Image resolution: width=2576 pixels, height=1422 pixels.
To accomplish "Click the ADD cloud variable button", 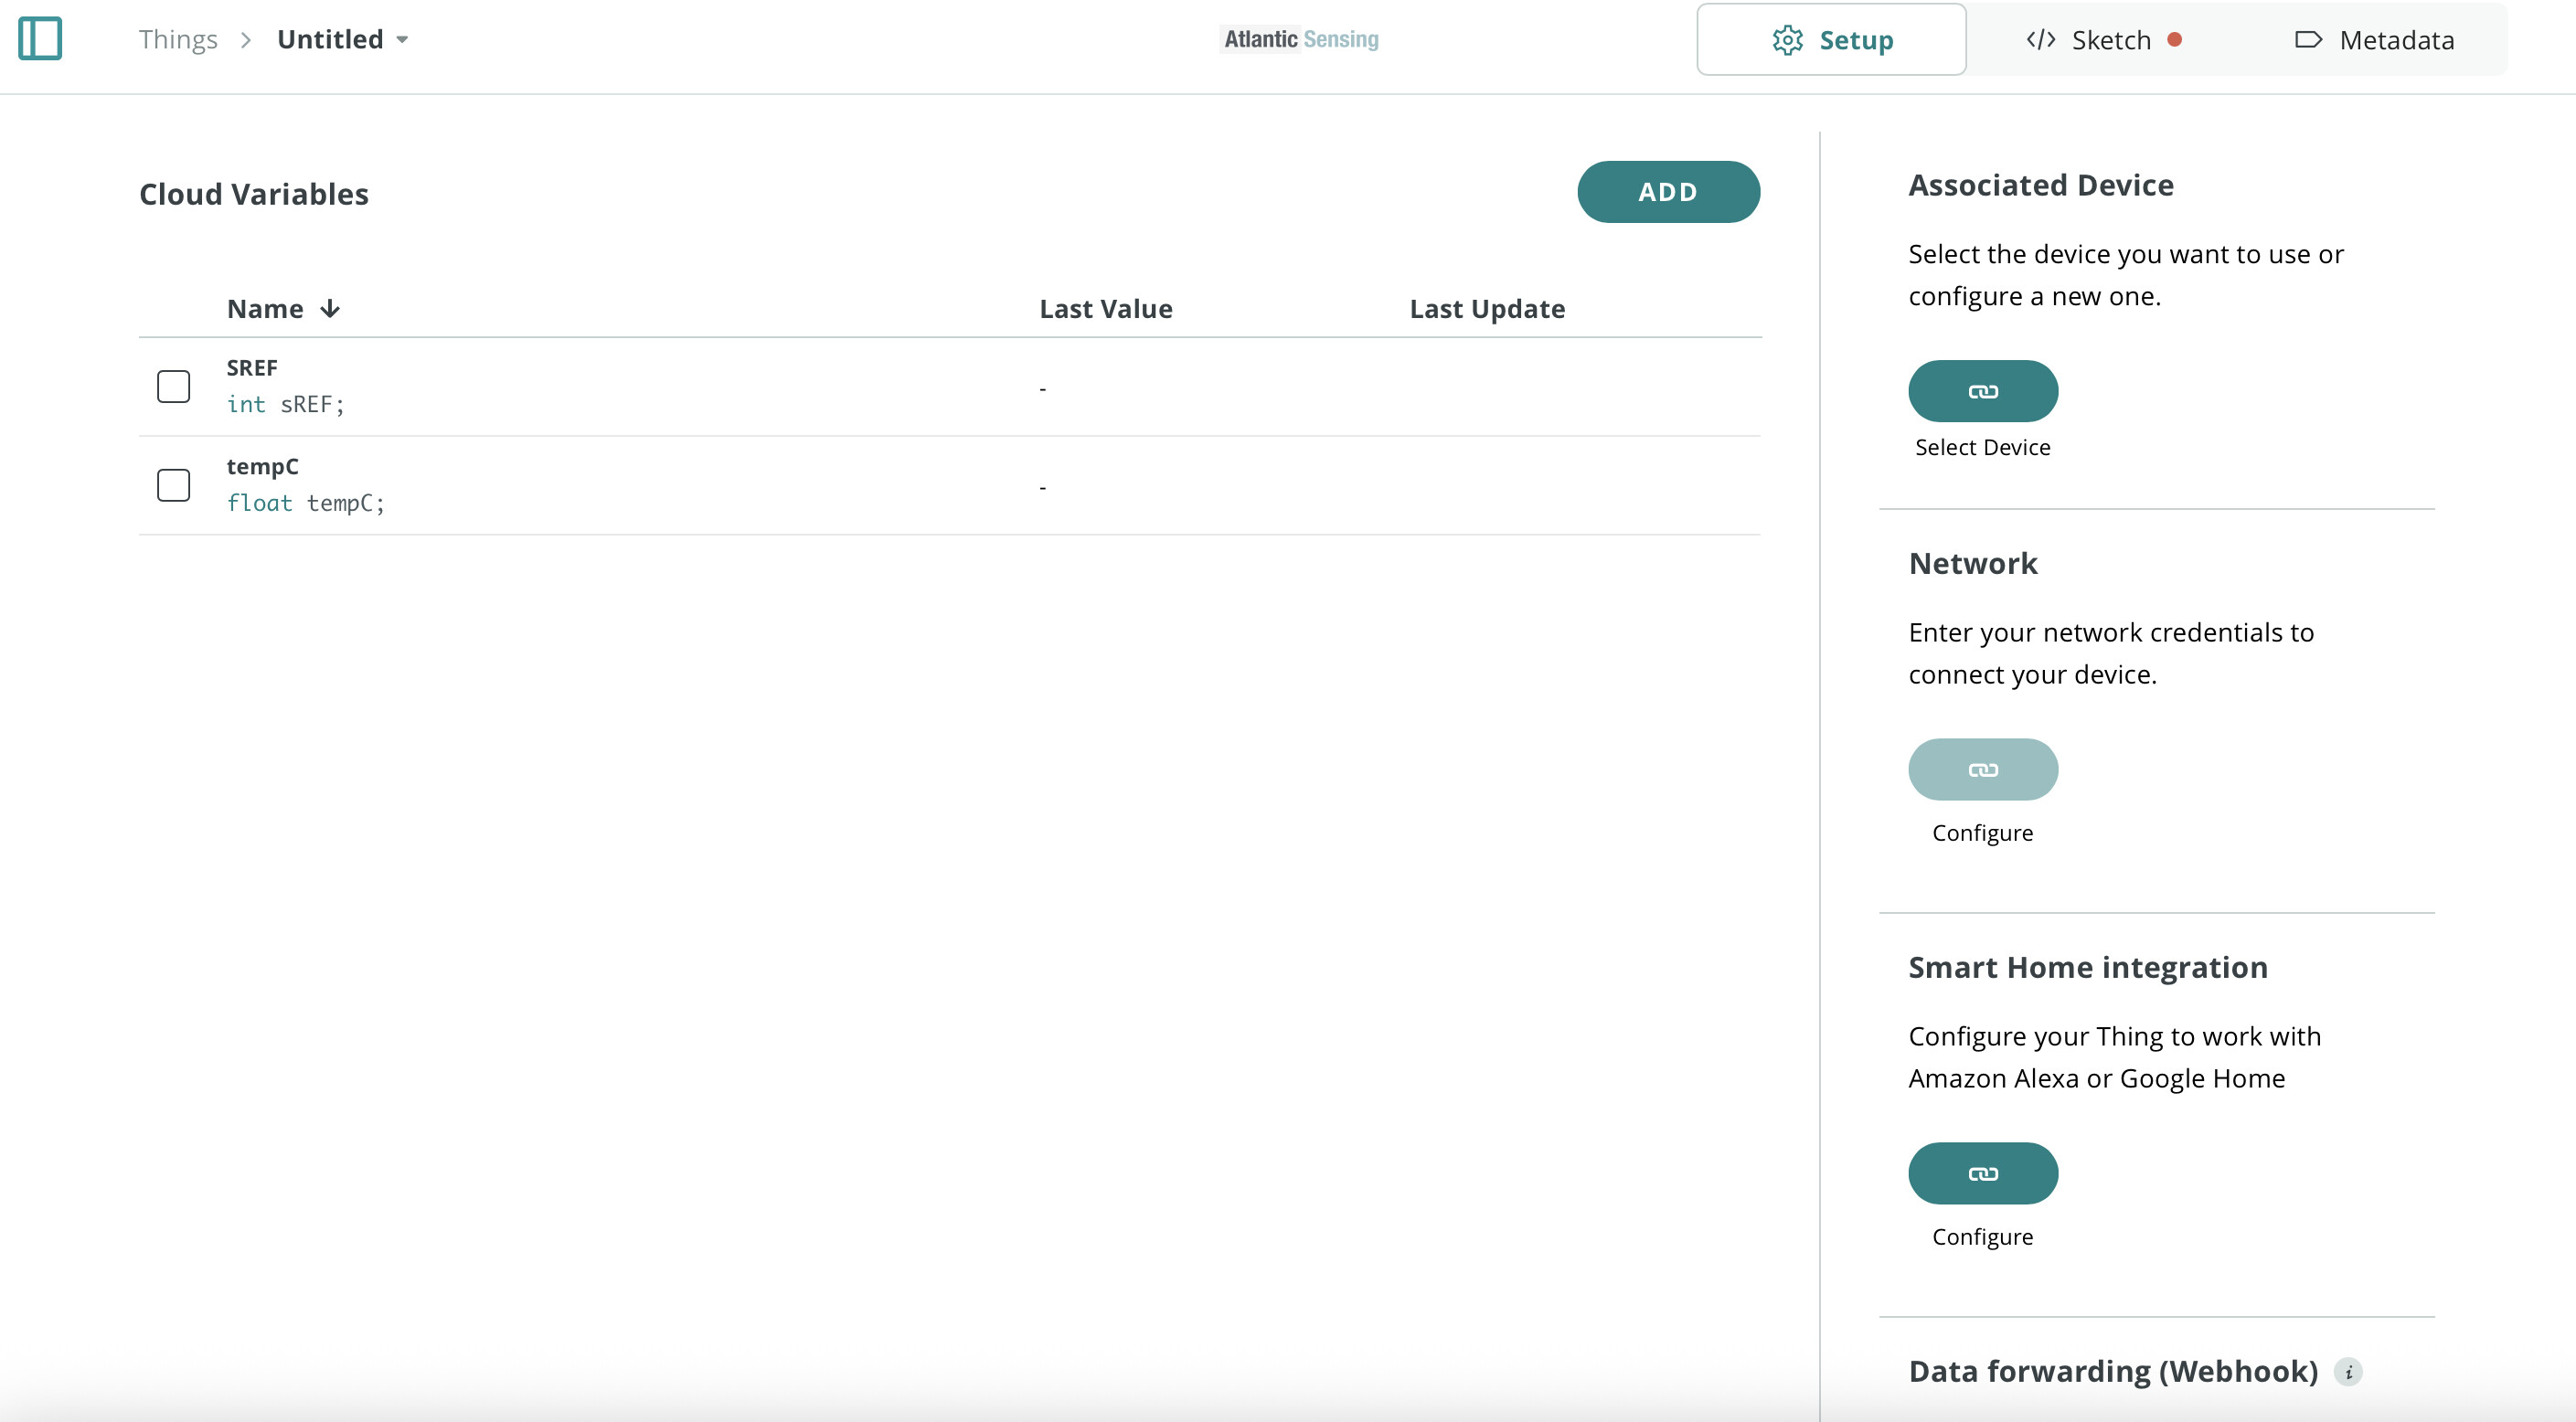I will (x=1668, y=192).
